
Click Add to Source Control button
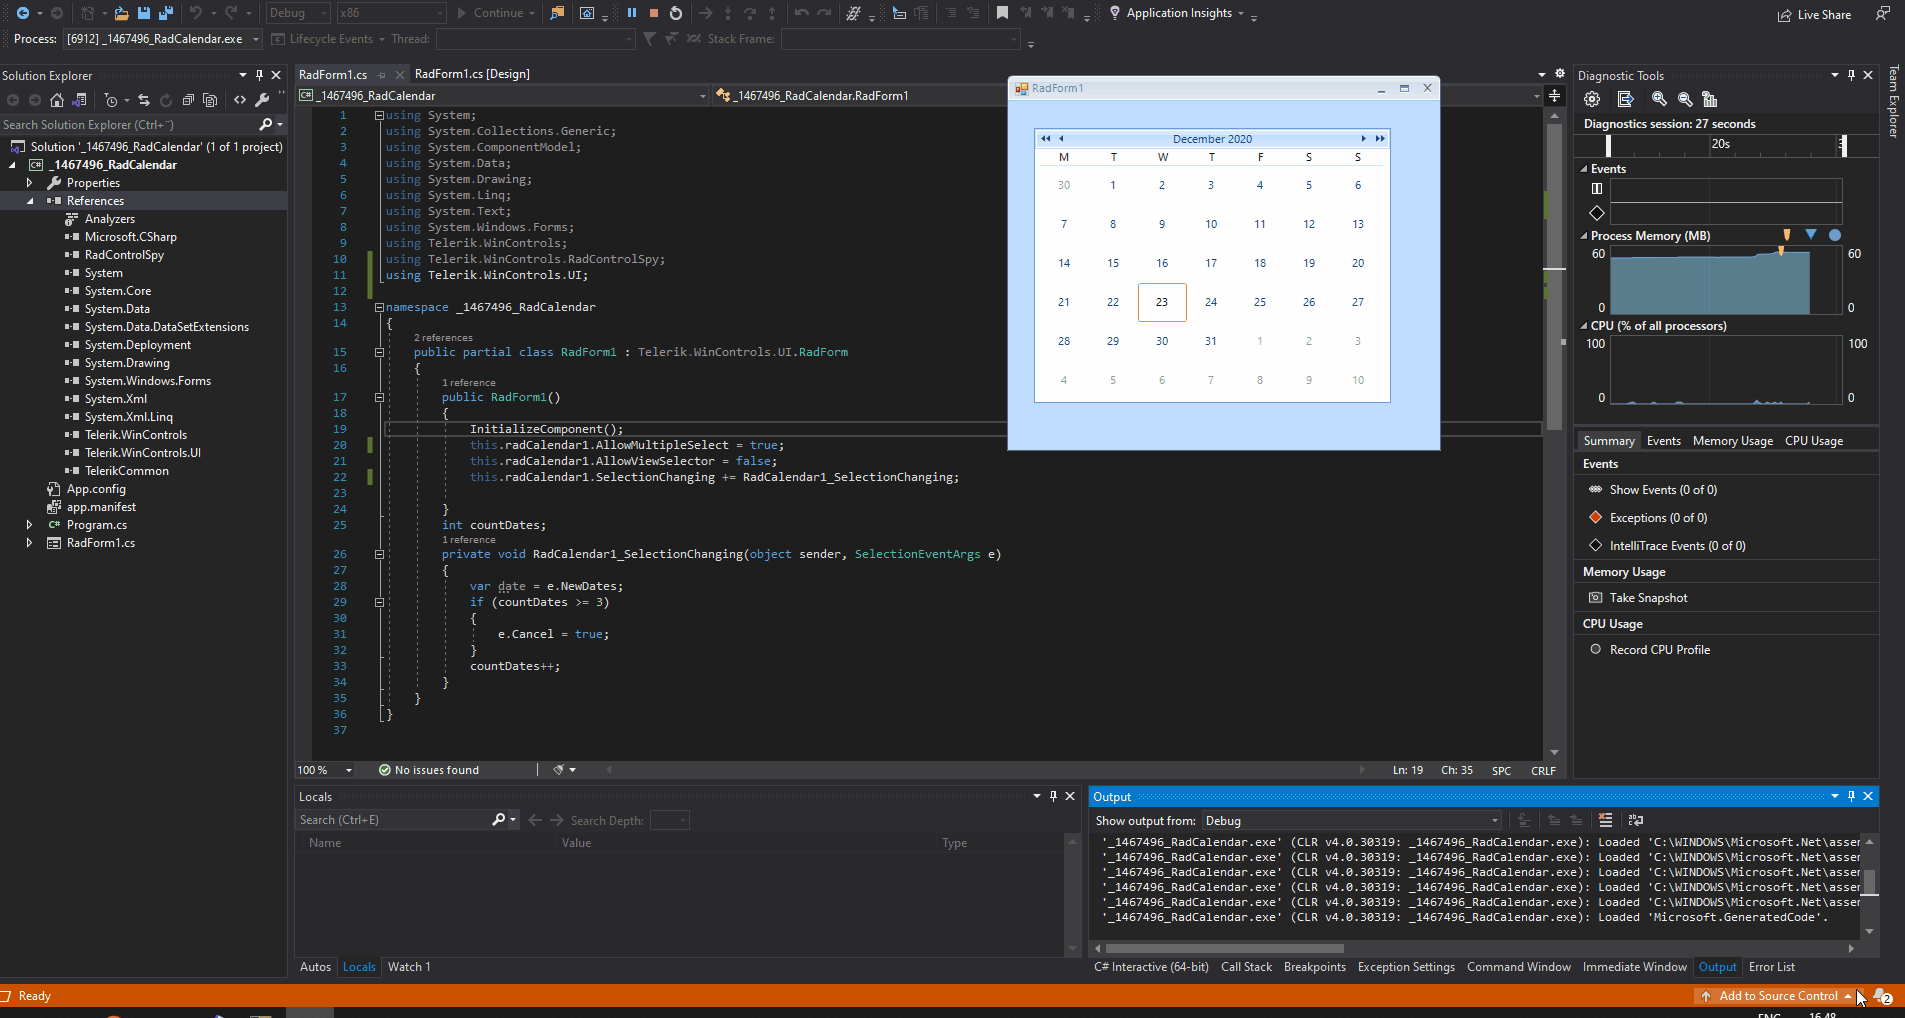[x=1777, y=996]
